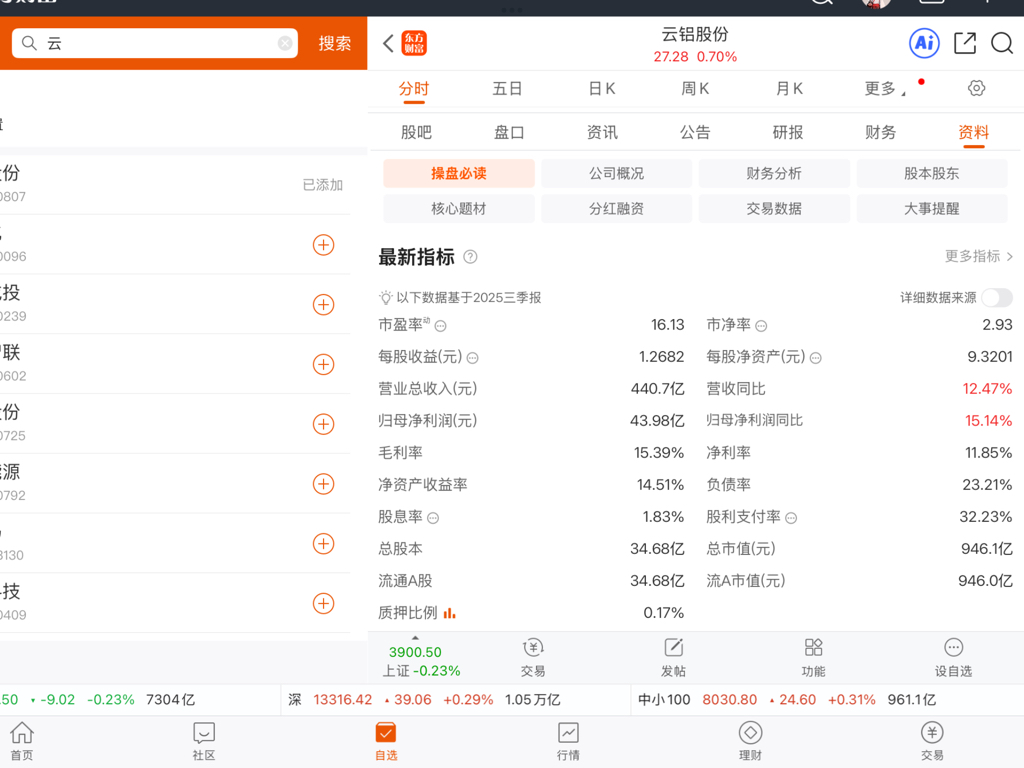
Task: Open 股息率 info bubble icon
Action: coord(433,518)
